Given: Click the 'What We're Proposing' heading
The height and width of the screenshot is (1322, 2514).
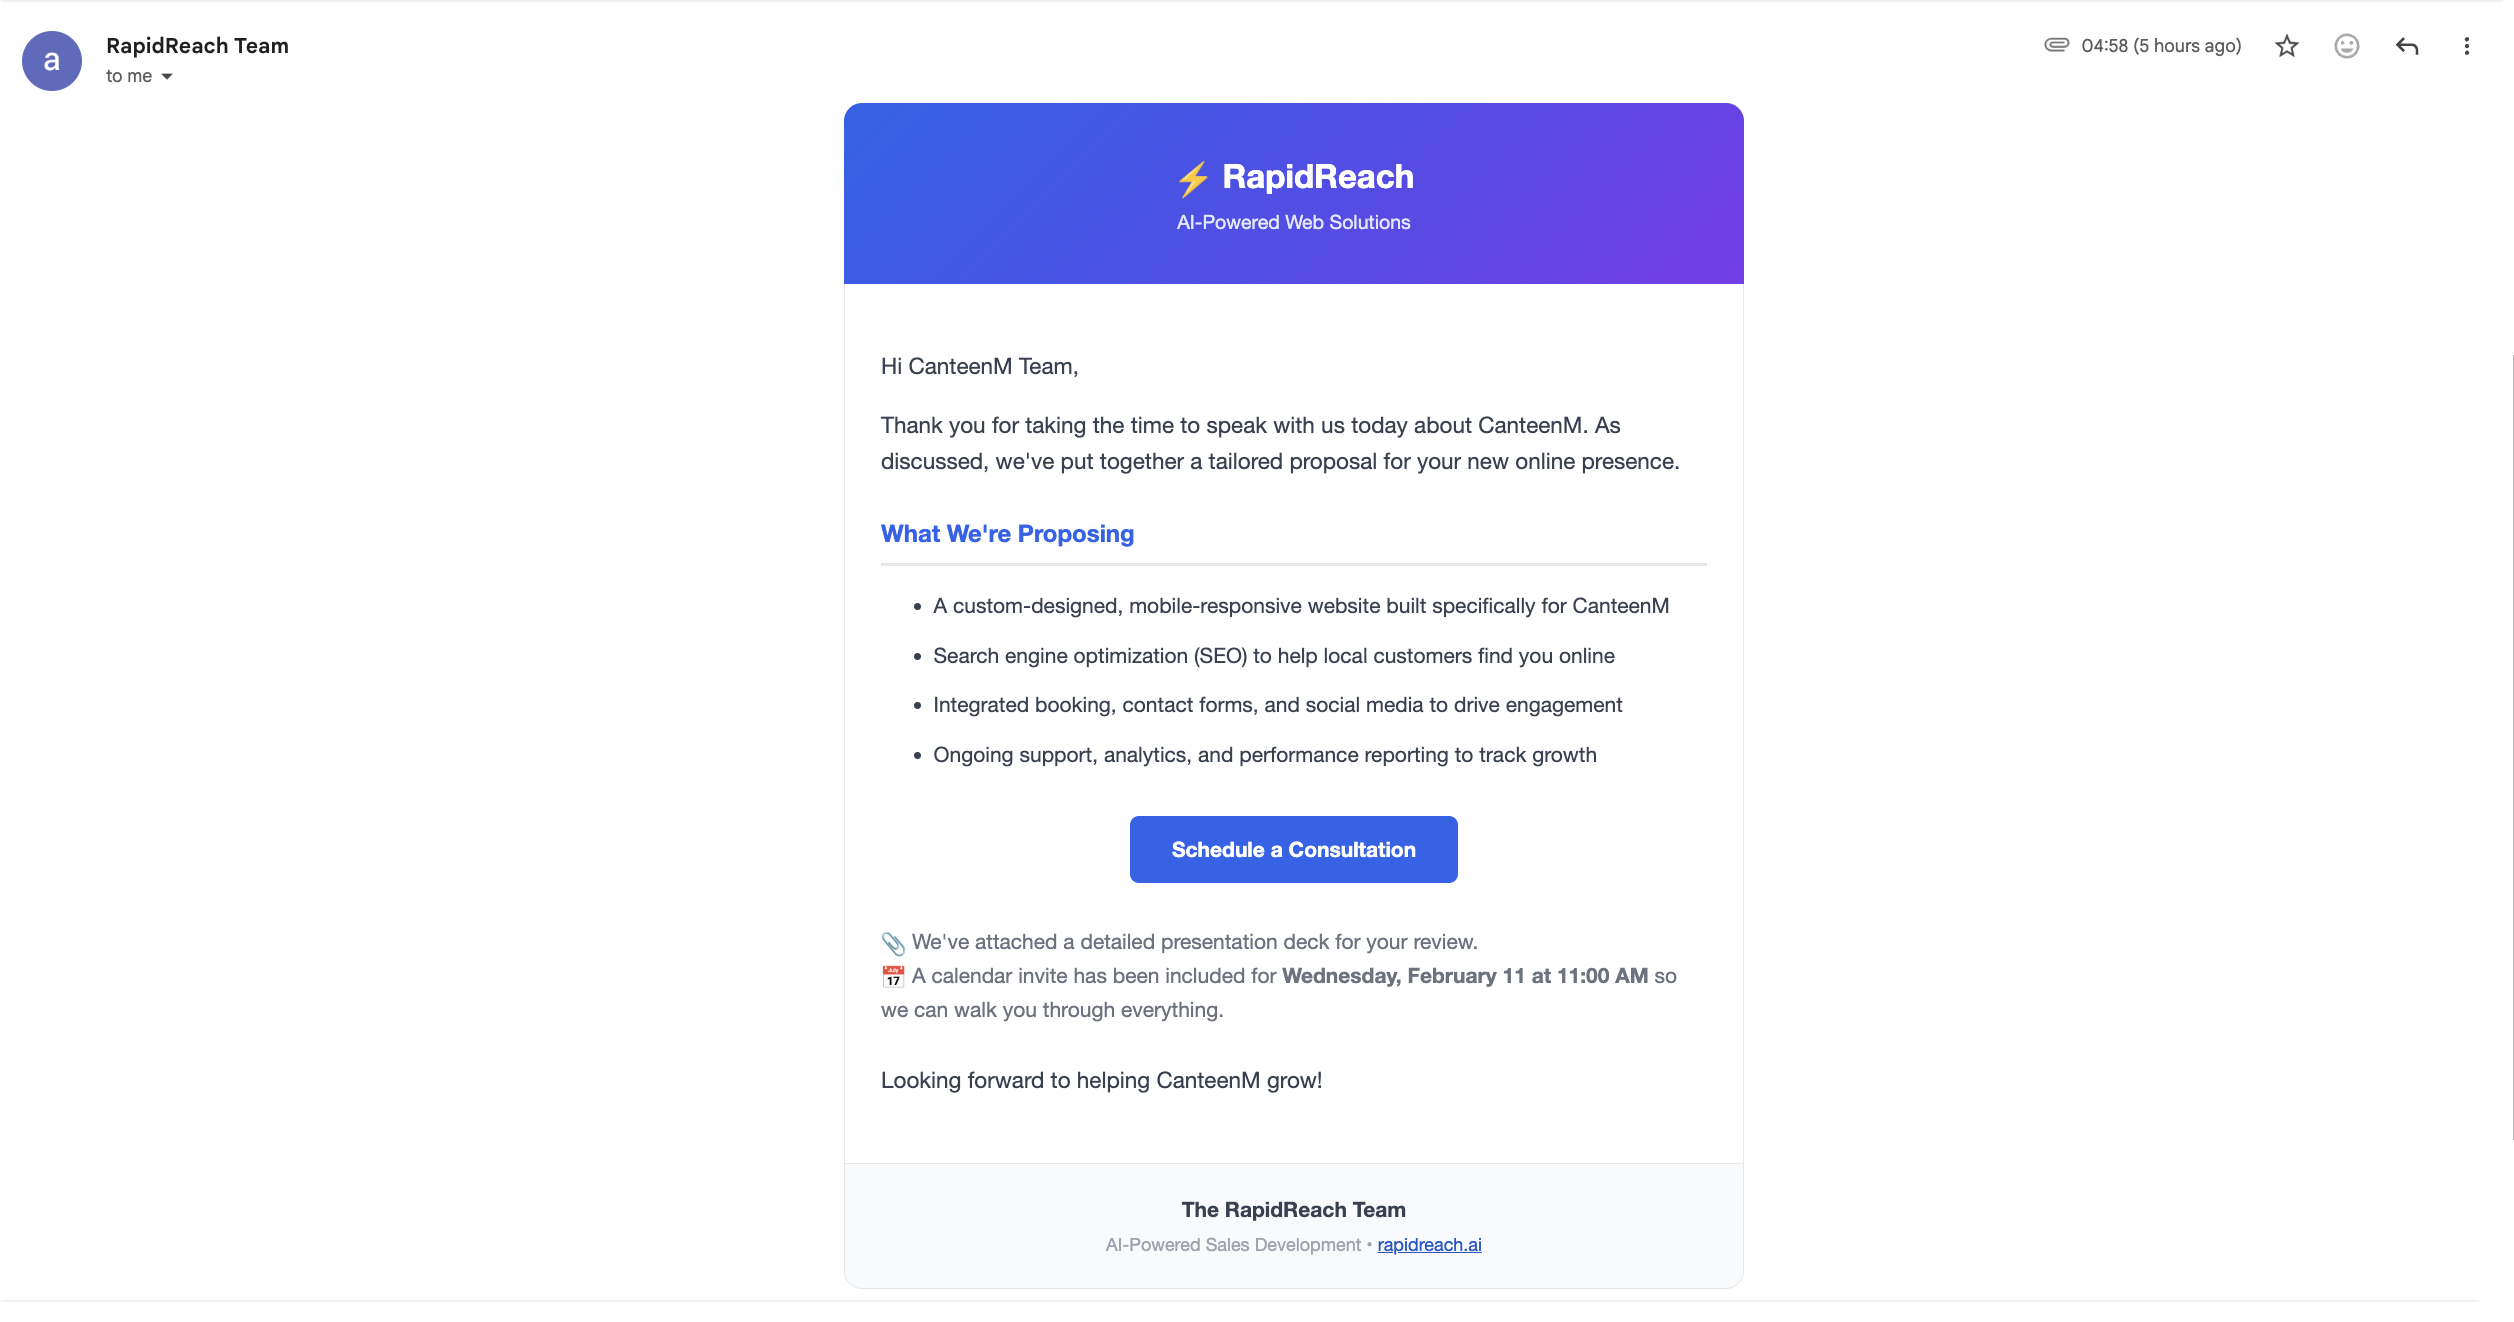Looking at the screenshot, I should coord(1007,533).
